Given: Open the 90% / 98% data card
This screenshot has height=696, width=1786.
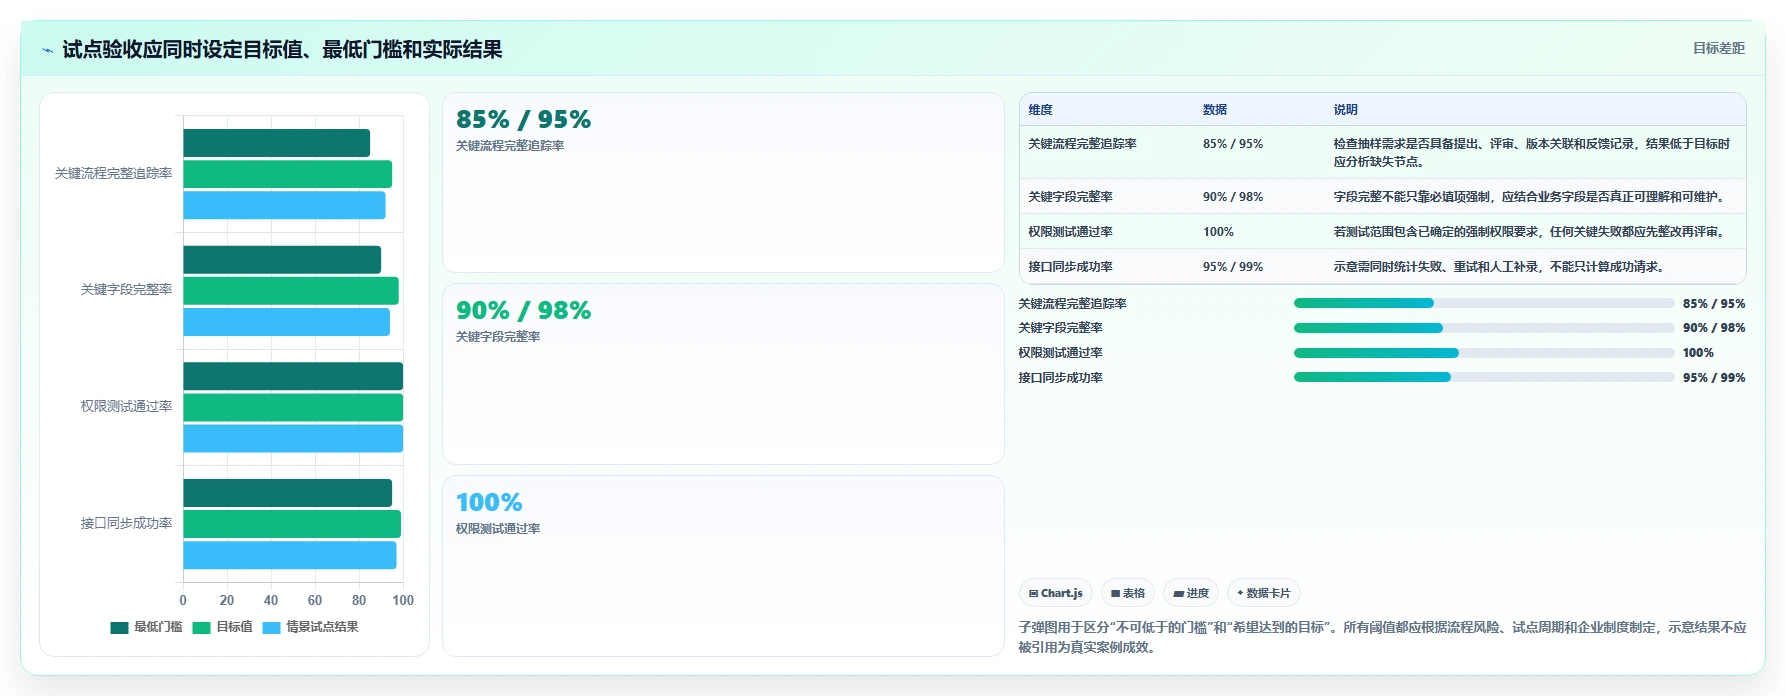Looking at the screenshot, I should (x=723, y=374).
